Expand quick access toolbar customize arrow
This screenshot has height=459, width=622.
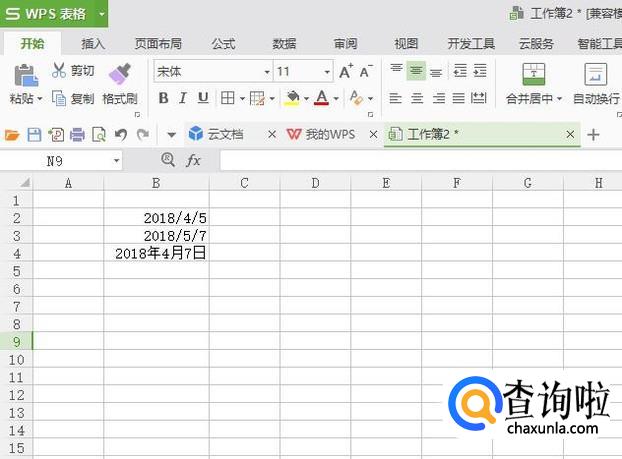pos(171,135)
